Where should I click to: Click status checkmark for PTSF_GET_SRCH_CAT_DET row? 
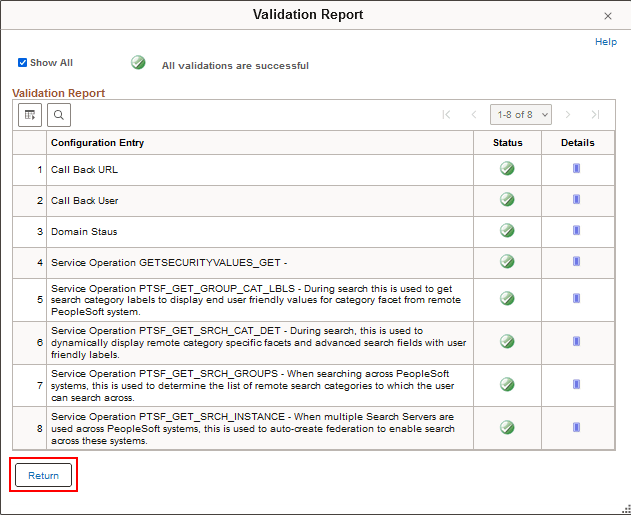click(507, 342)
